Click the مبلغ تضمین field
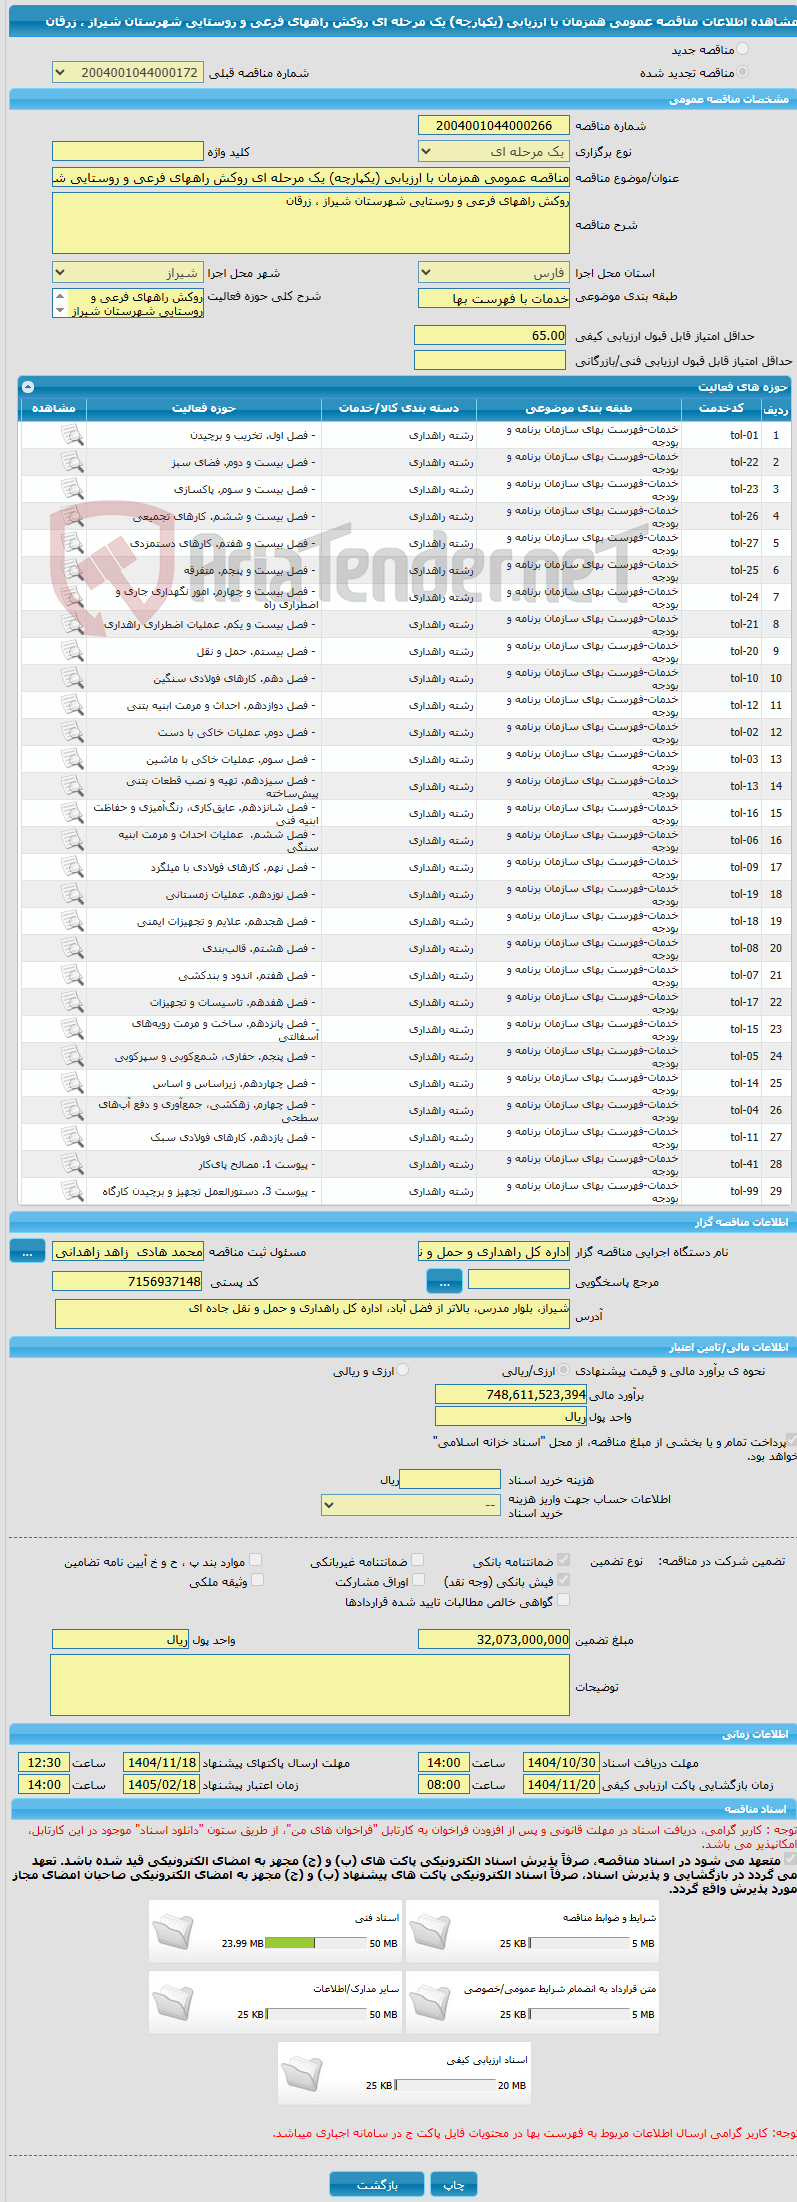 (x=494, y=1639)
